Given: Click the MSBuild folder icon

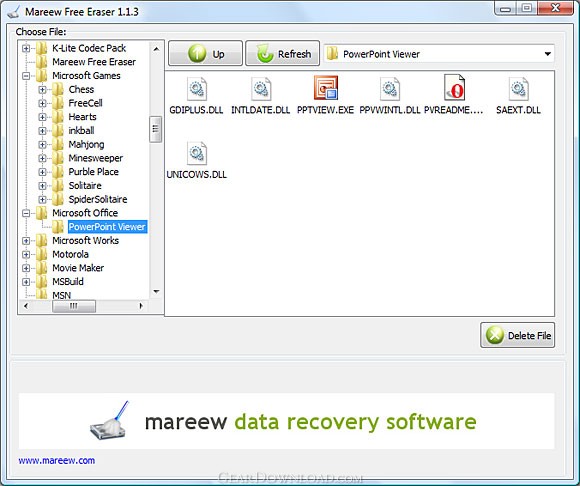Looking at the screenshot, I should pos(41,281).
